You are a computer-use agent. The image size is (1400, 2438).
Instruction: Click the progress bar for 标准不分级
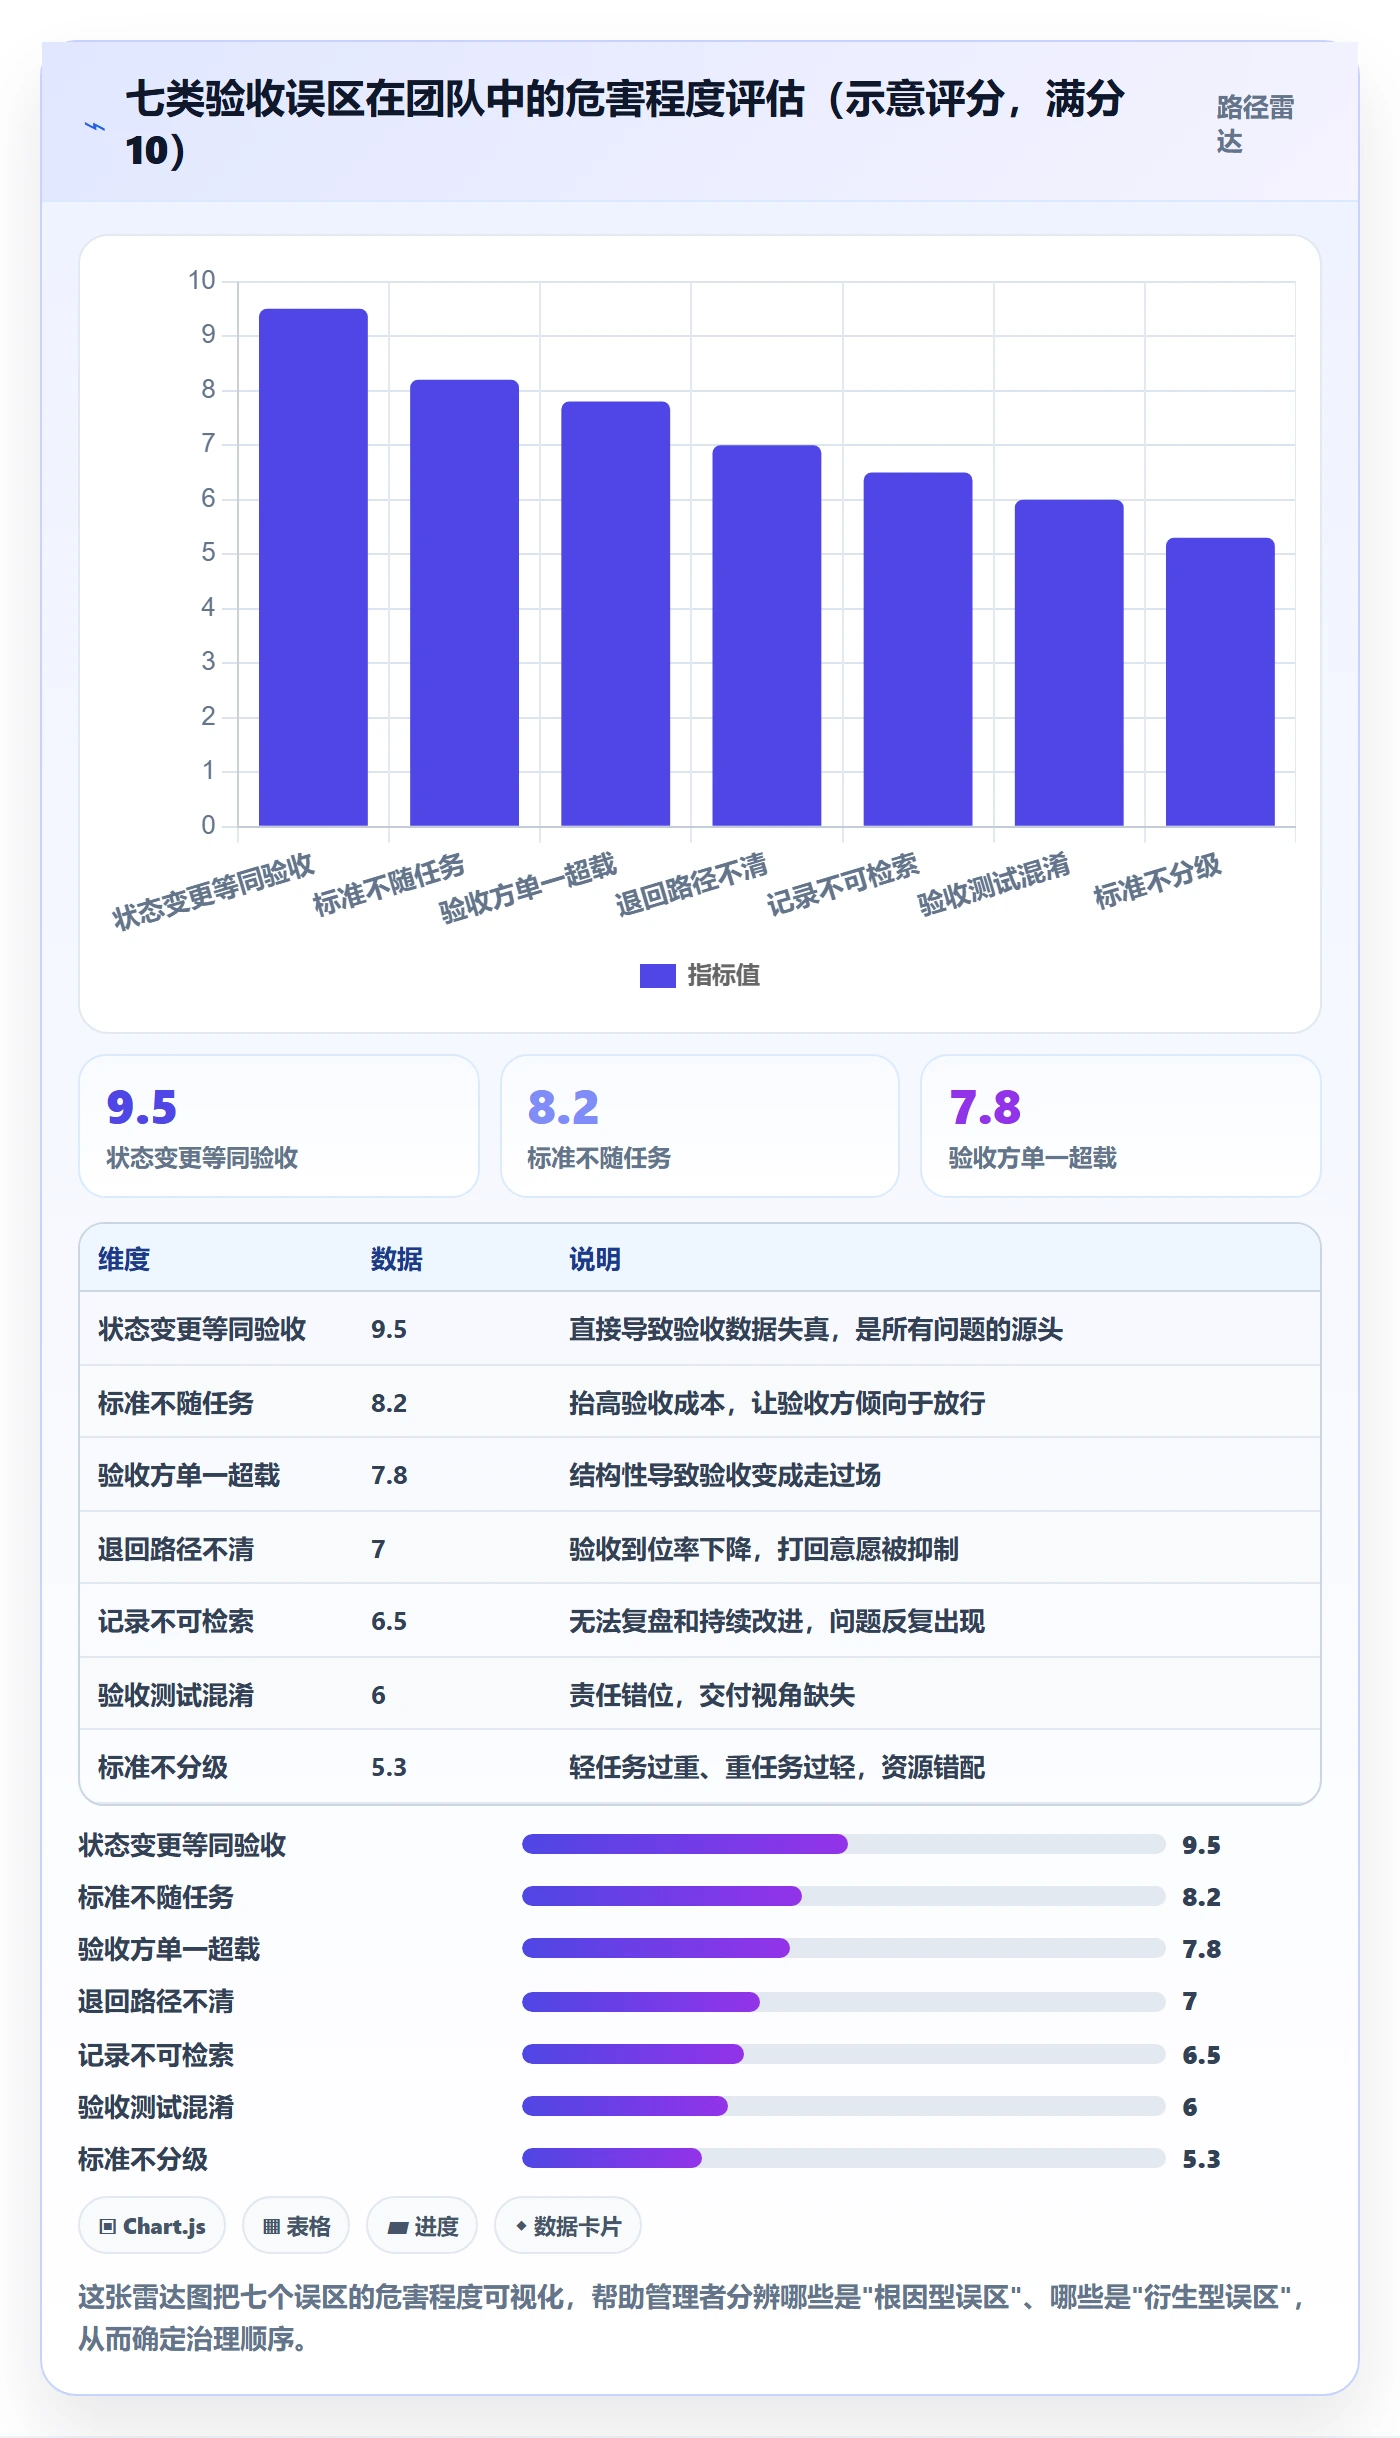point(843,2158)
